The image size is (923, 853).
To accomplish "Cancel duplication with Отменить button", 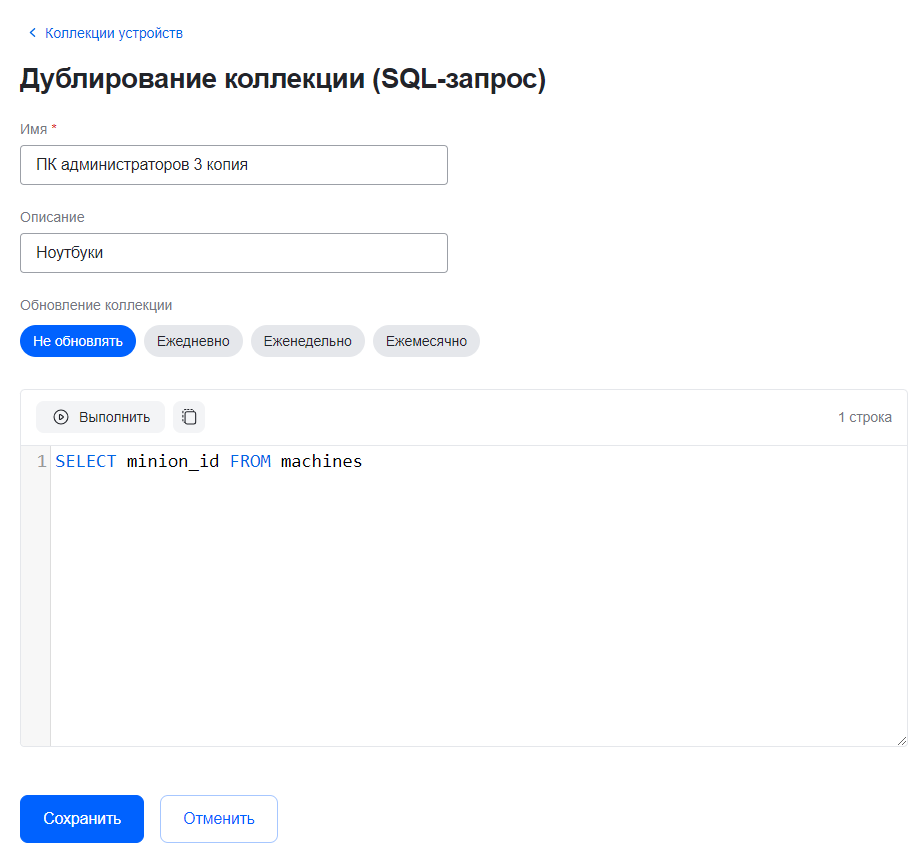I will coord(218,819).
